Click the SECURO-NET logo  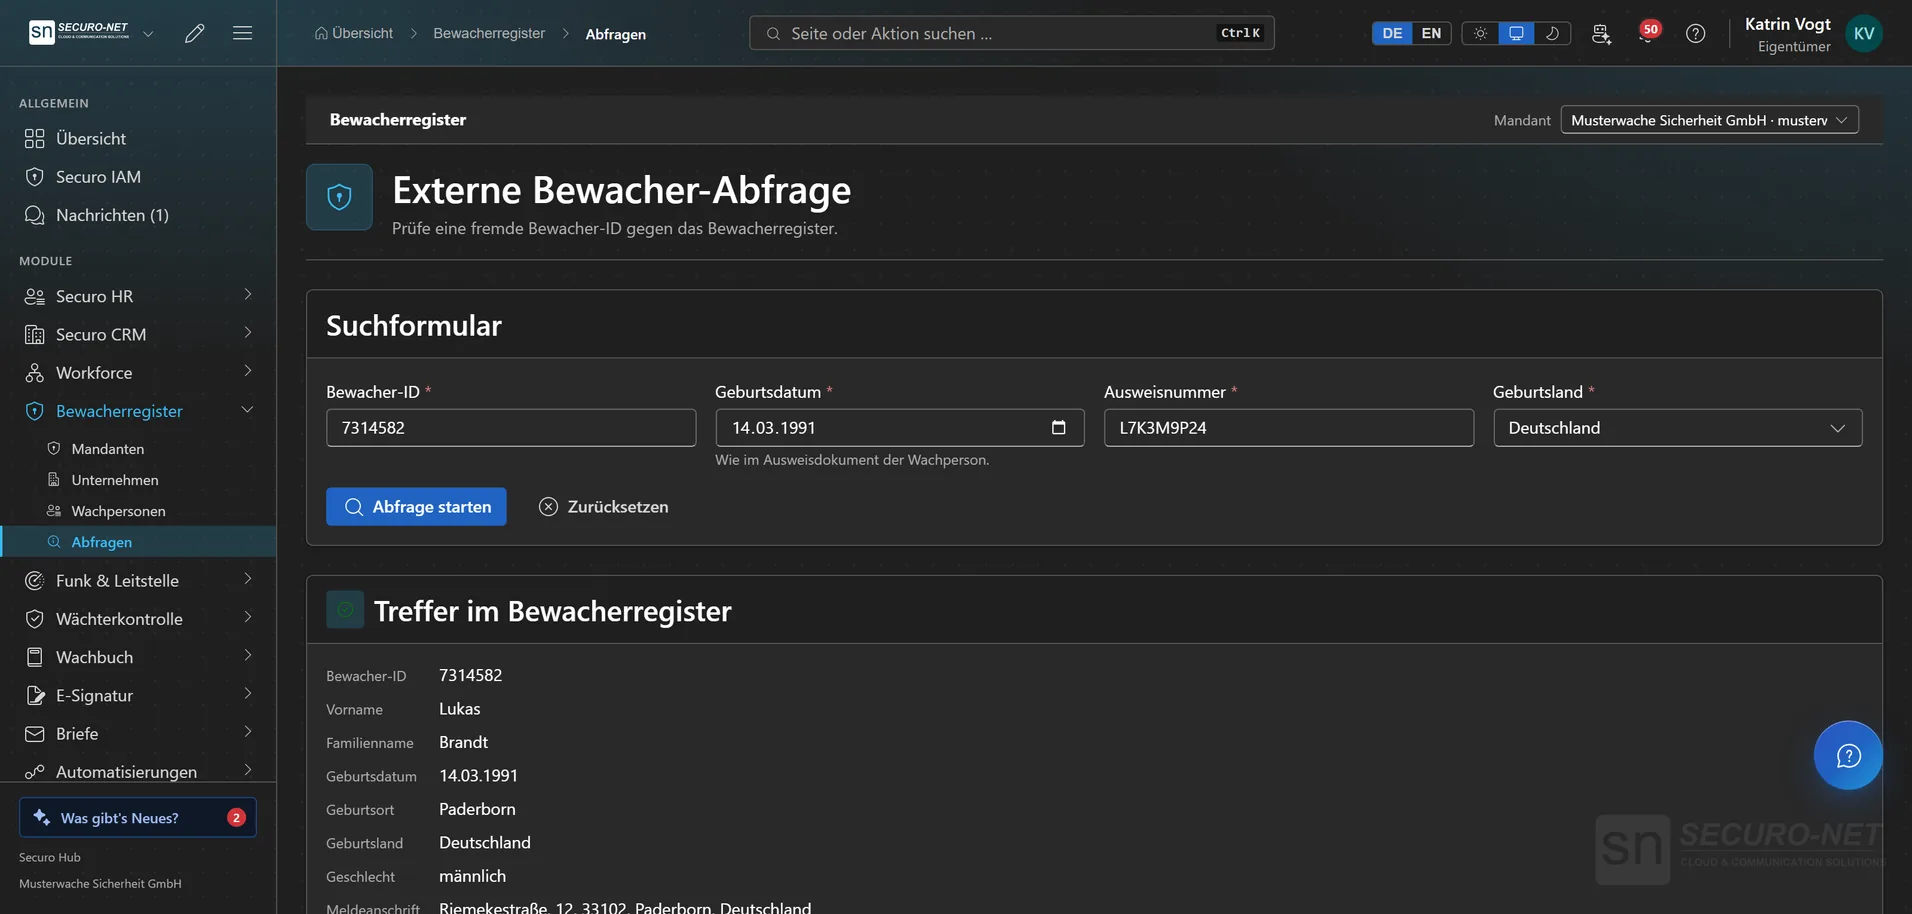tap(79, 33)
